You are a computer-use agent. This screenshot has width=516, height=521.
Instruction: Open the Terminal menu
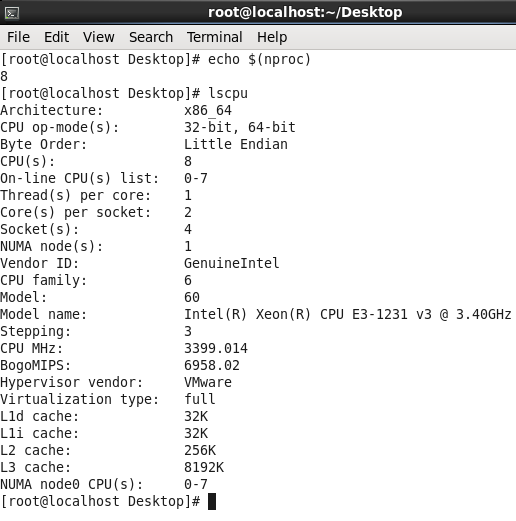214,37
